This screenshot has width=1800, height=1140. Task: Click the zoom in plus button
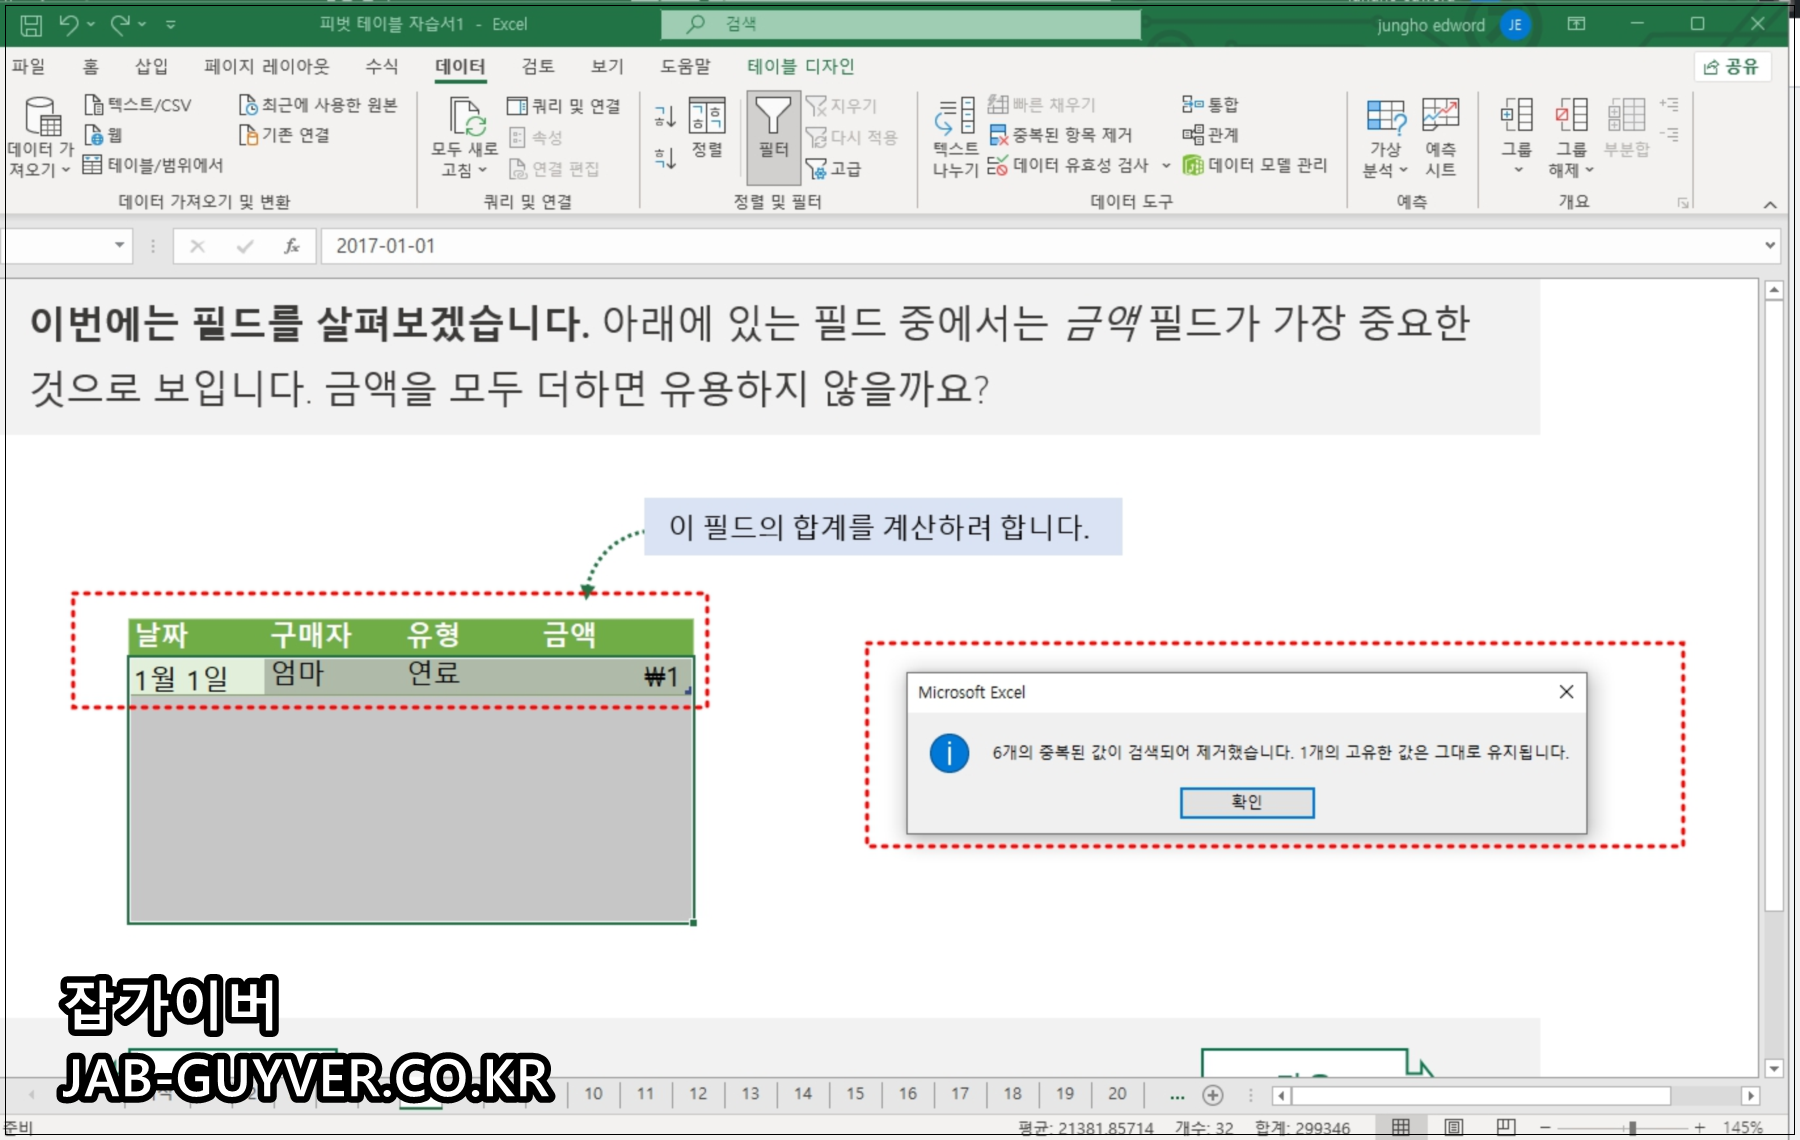pyautogui.click(x=1699, y=1128)
